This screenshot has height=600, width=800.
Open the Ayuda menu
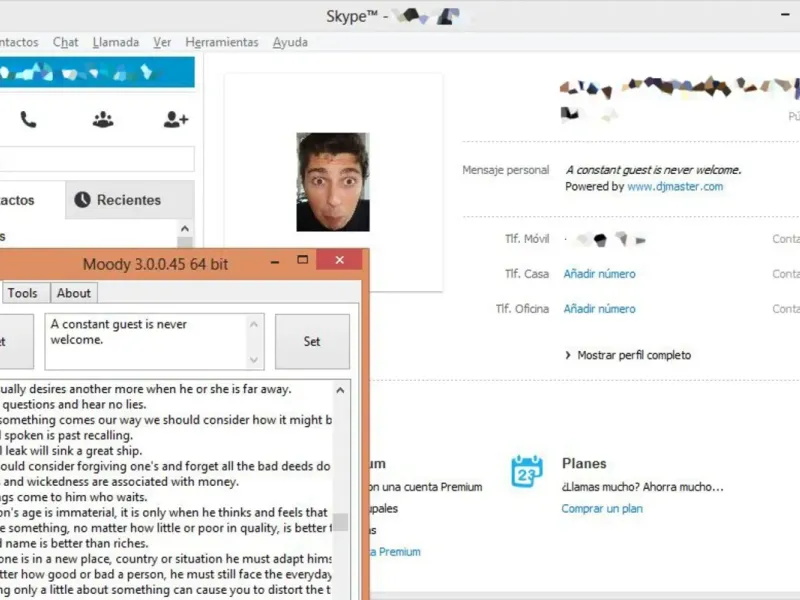coord(290,42)
